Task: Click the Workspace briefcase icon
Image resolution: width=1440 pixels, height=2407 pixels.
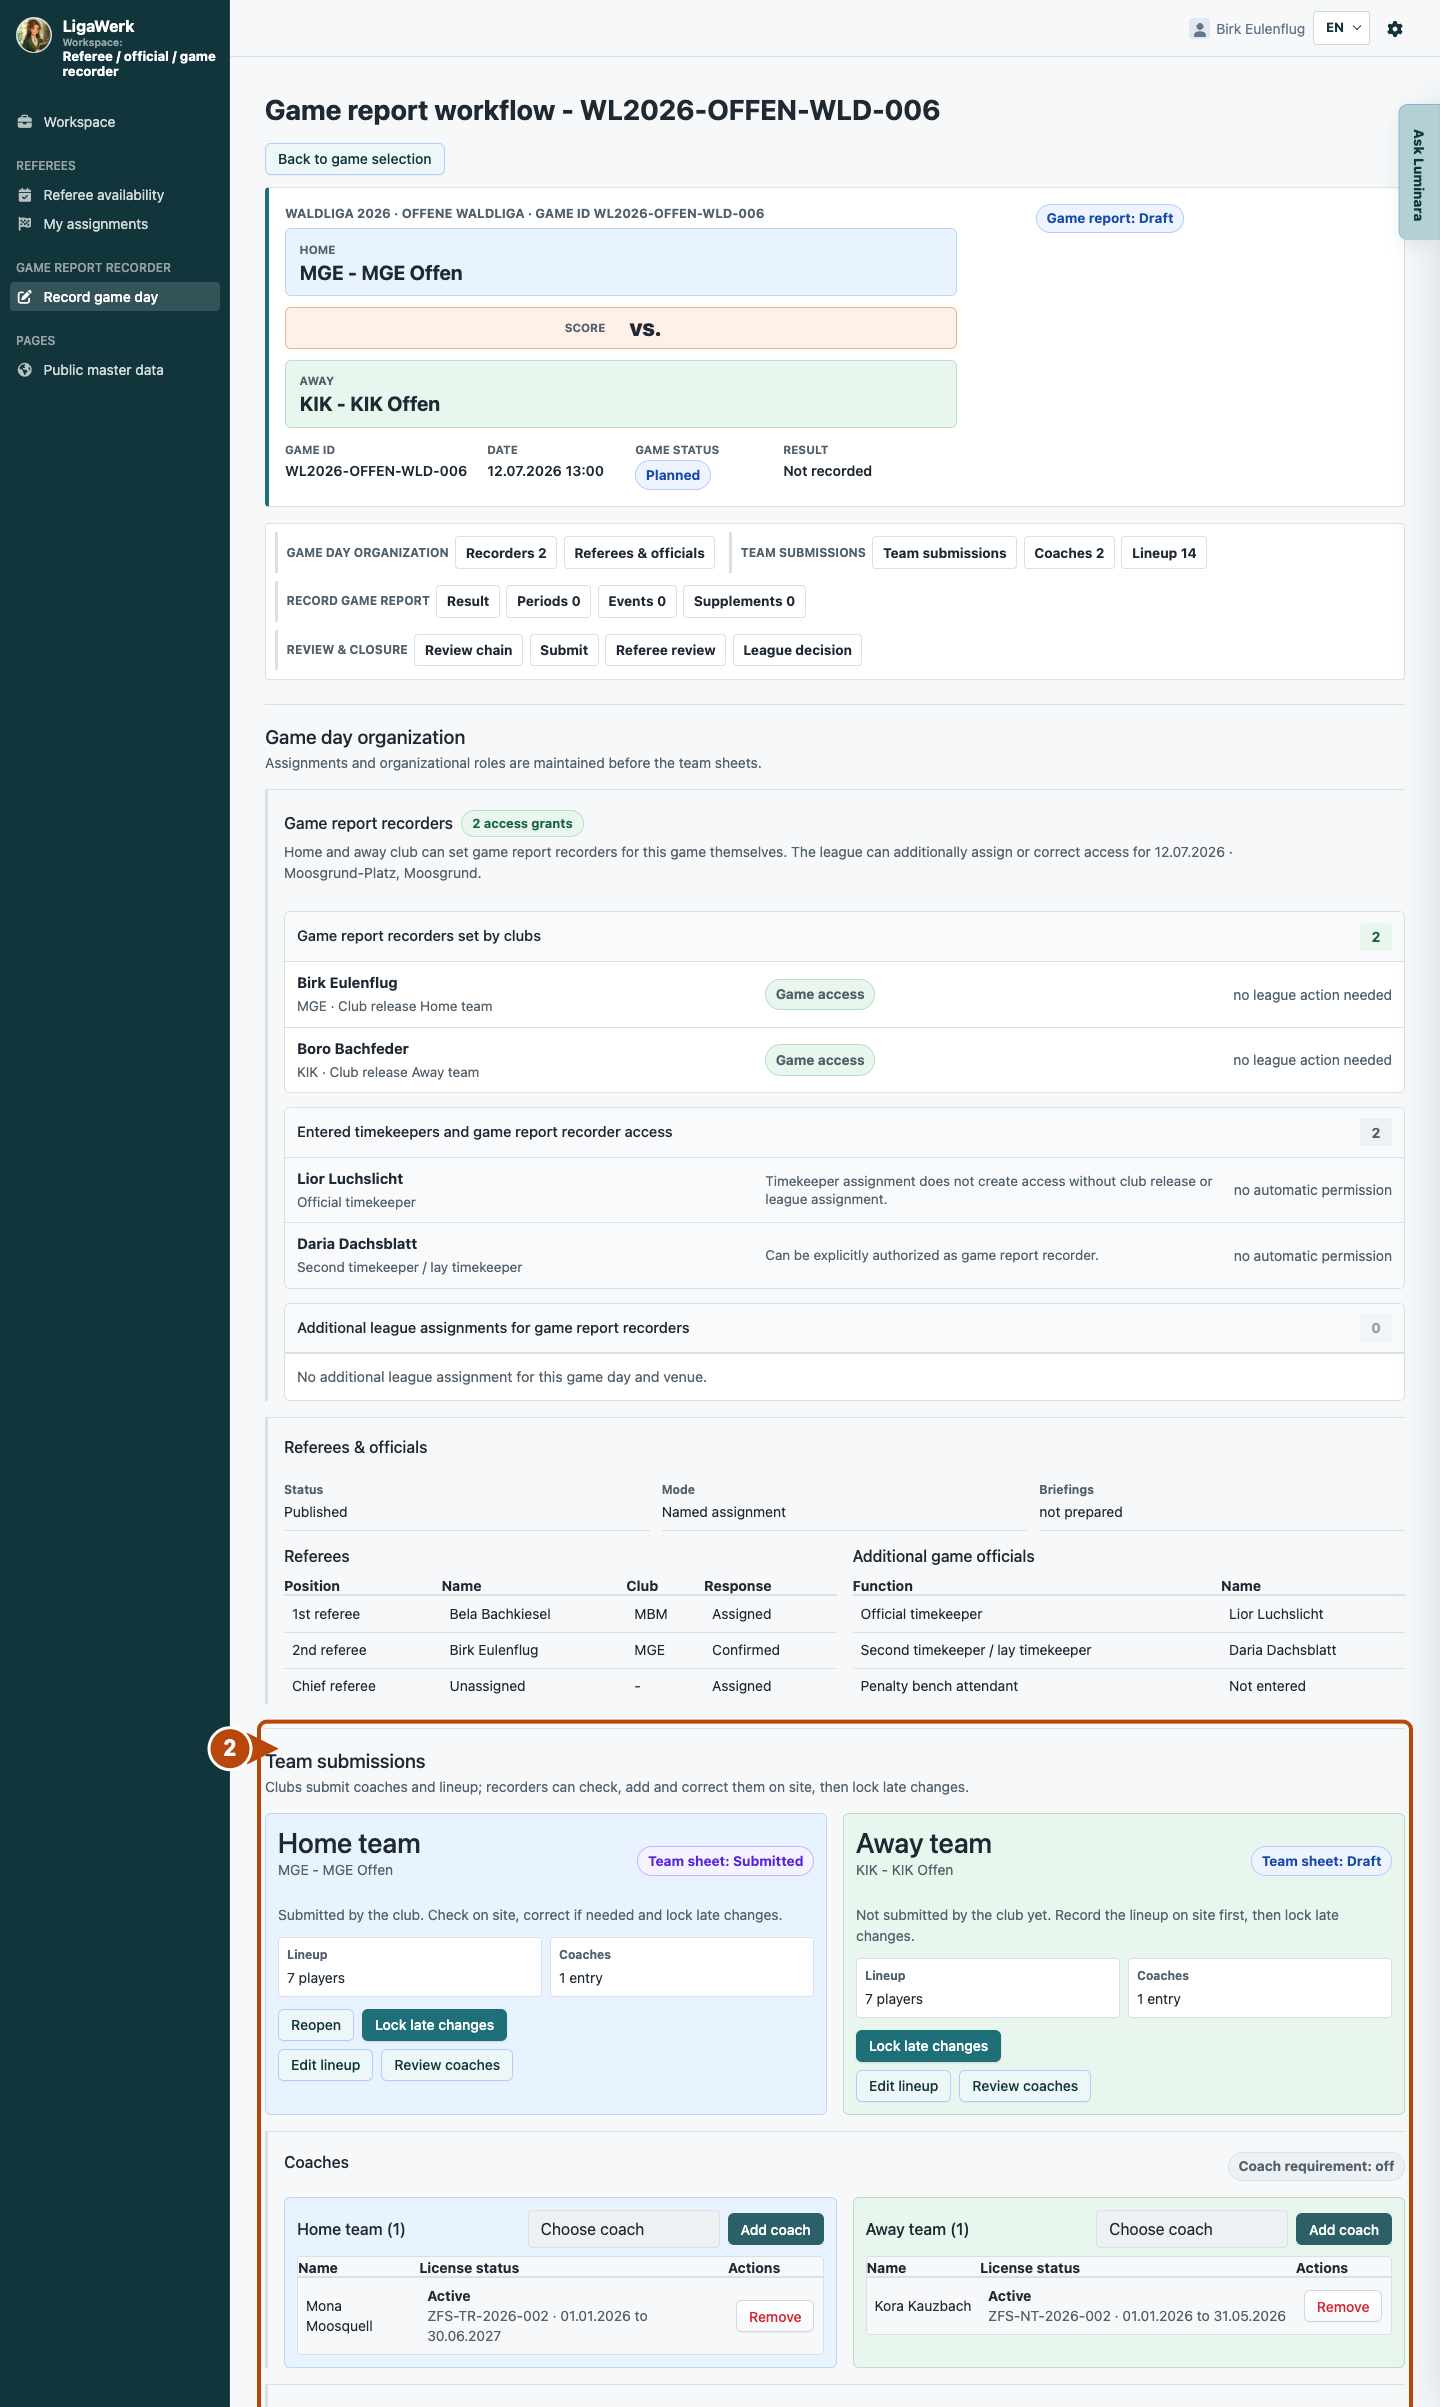Action: [25, 122]
